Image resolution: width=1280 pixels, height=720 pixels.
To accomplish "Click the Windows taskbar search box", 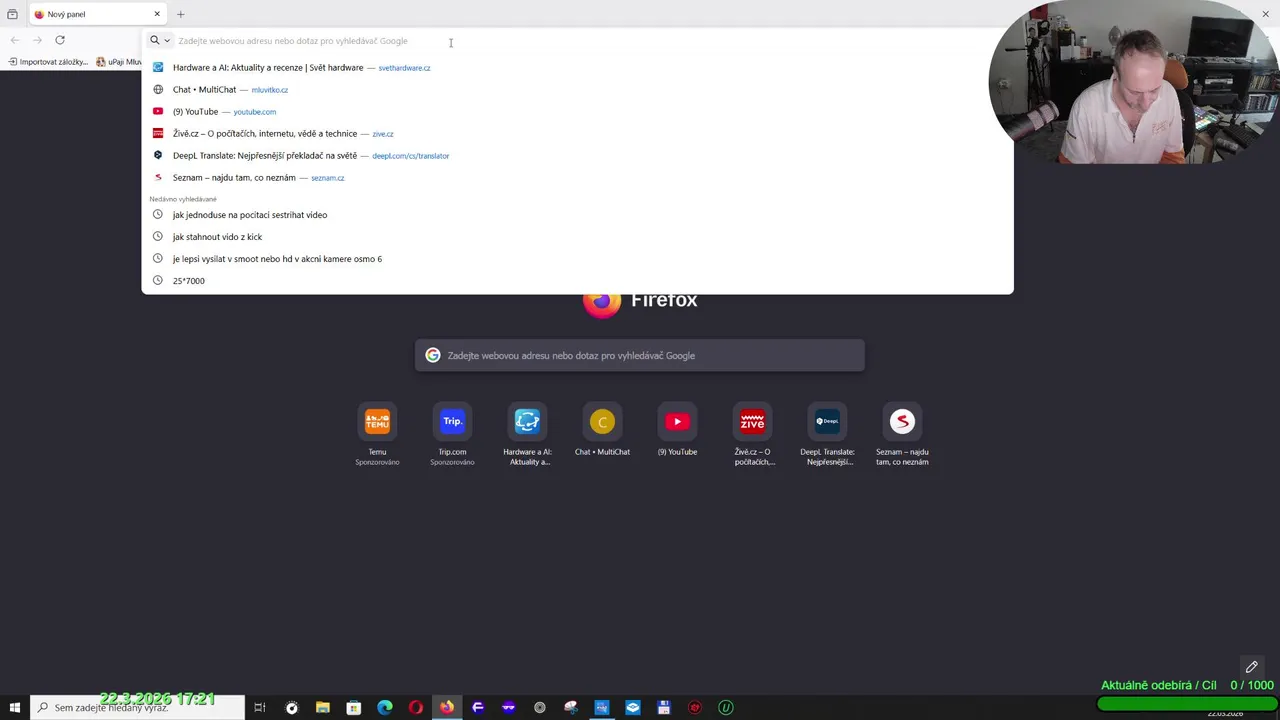I will point(137,708).
